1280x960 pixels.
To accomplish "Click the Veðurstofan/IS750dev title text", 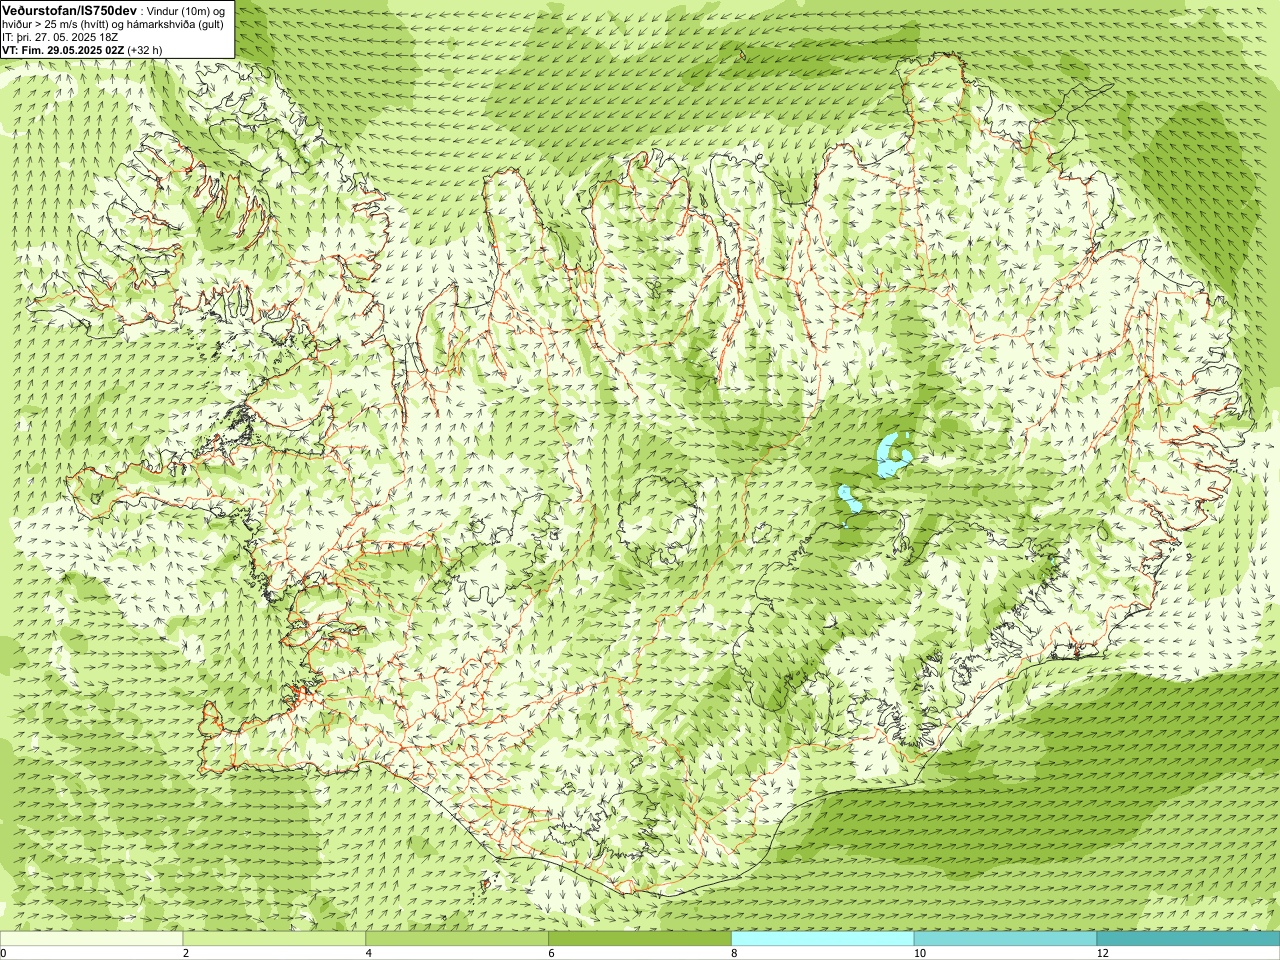I will coord(69,9).
